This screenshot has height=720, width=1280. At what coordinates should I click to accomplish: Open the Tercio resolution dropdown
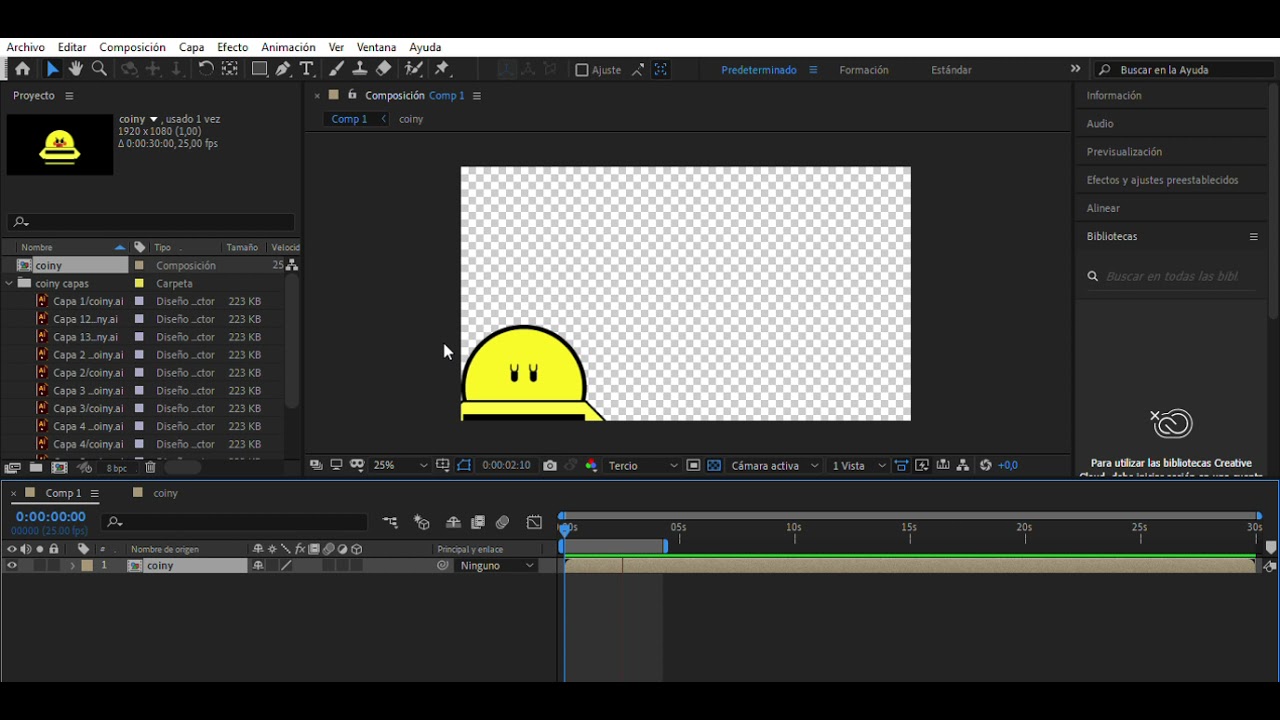click(642, 465)
